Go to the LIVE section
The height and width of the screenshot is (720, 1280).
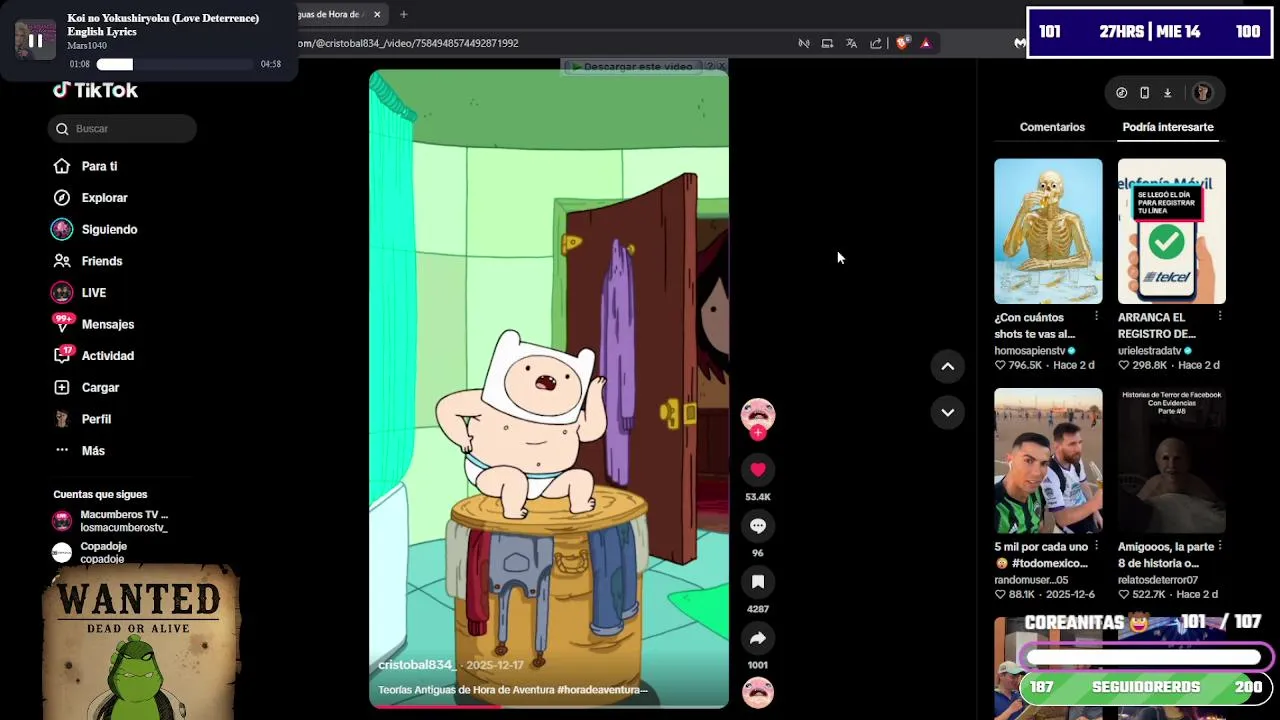(x=93, y=293)
